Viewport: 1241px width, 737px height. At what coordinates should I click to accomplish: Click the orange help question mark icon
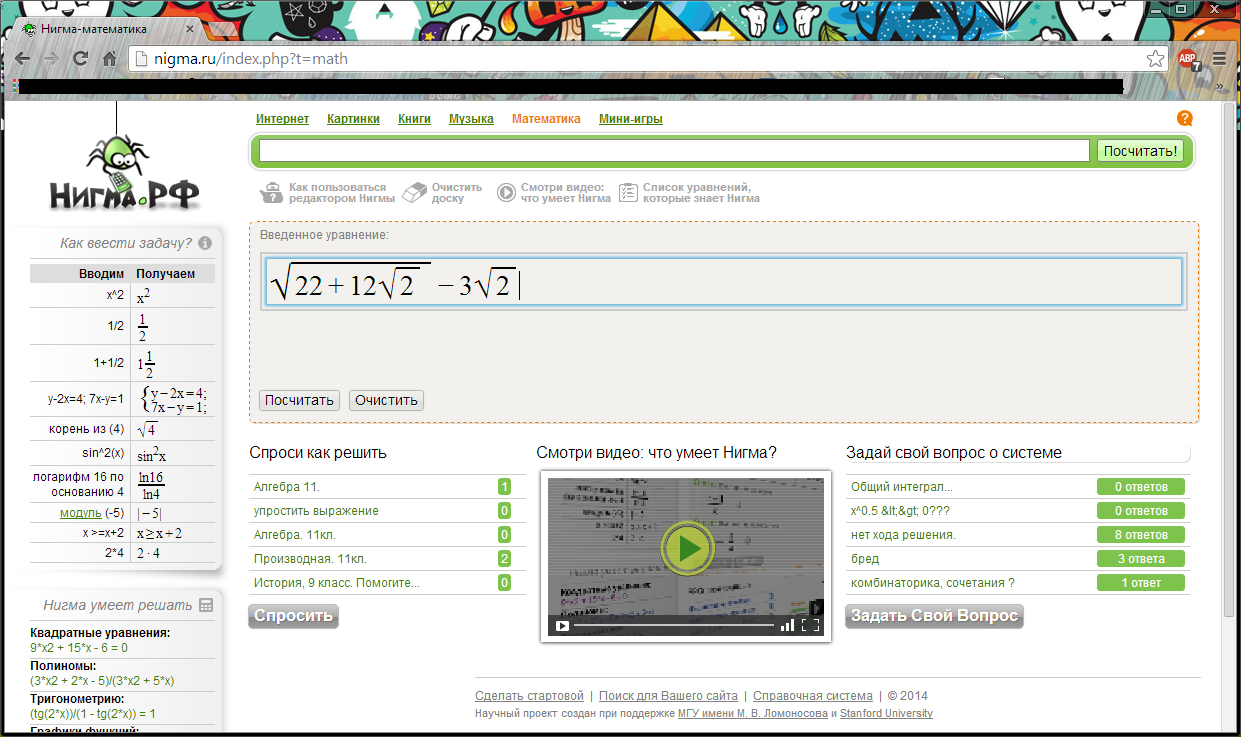[1185, 118]
